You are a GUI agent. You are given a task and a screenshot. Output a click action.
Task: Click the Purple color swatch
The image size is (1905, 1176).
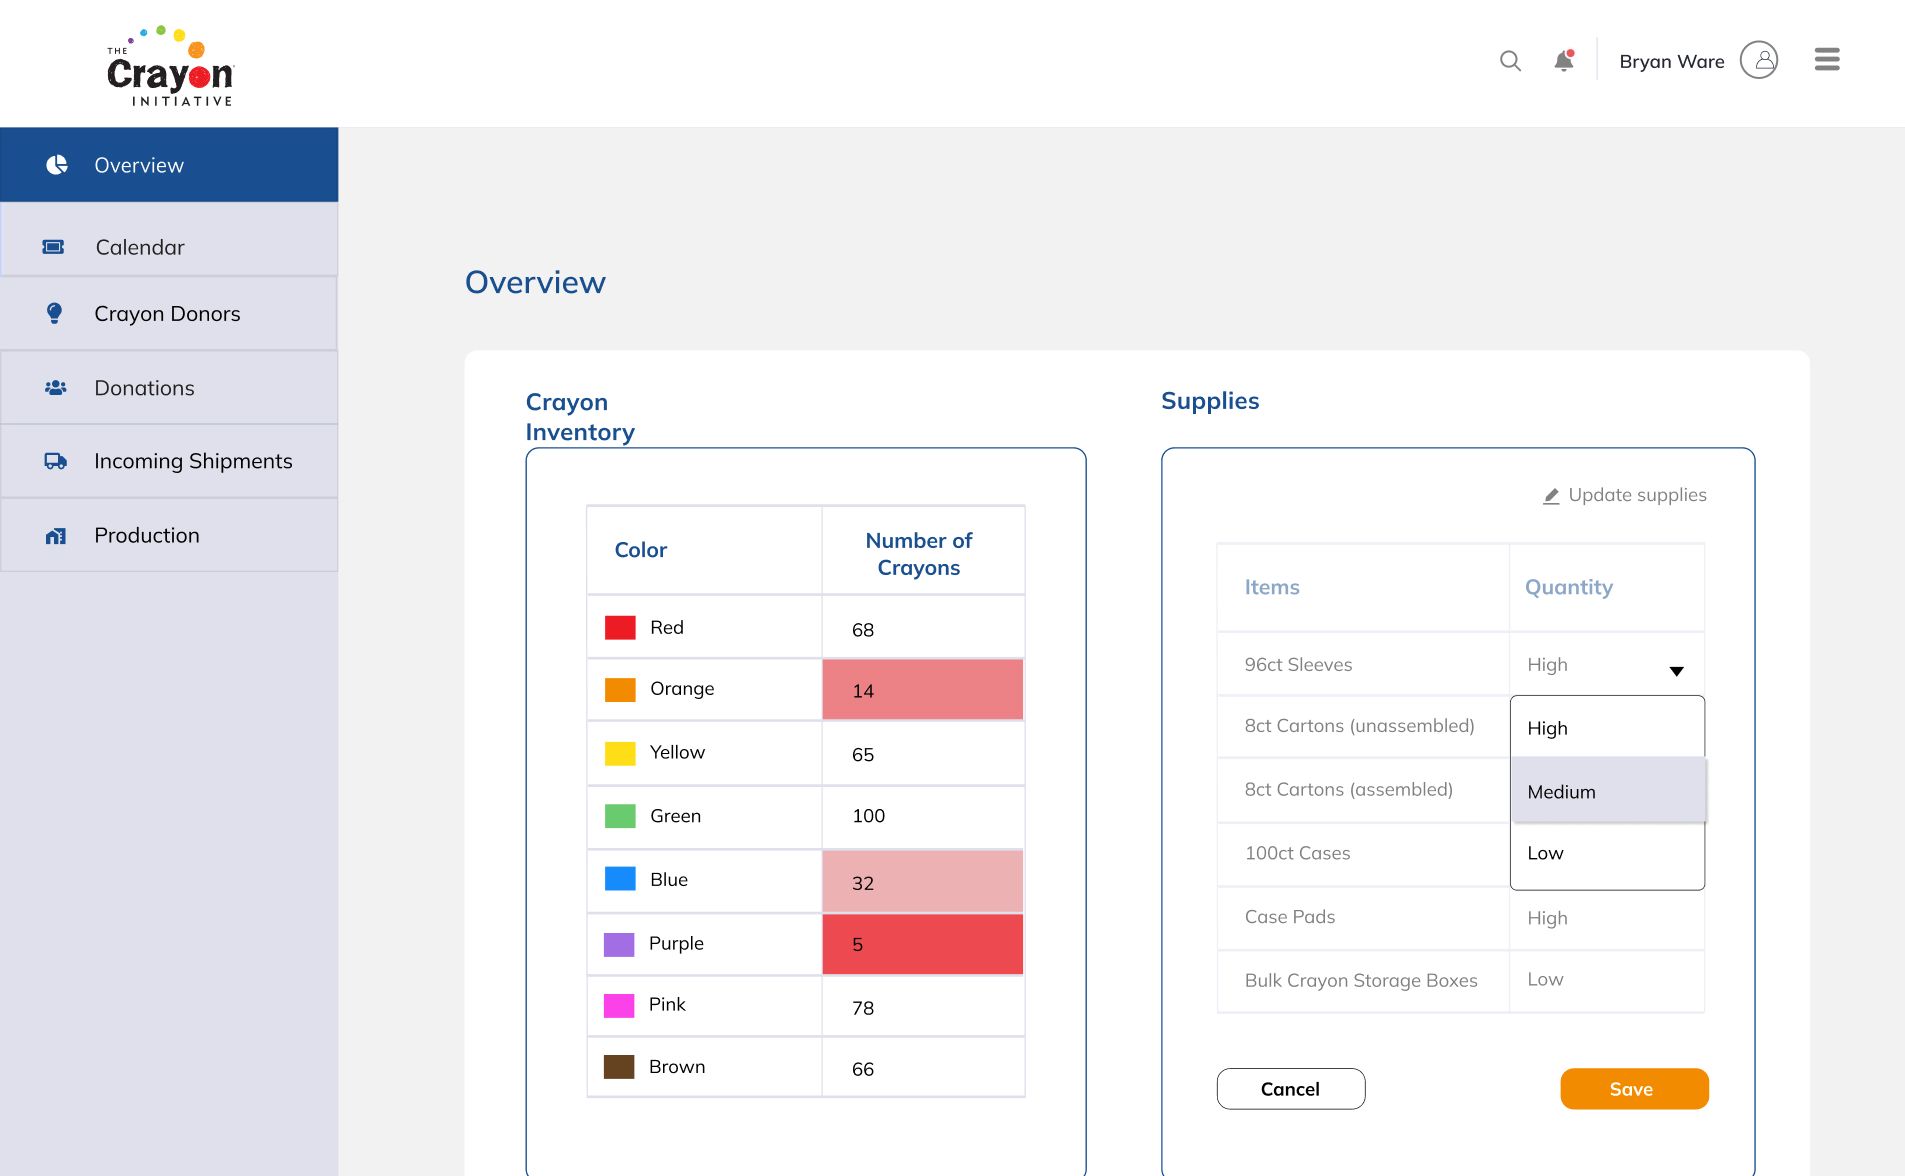tap(619, 944)
